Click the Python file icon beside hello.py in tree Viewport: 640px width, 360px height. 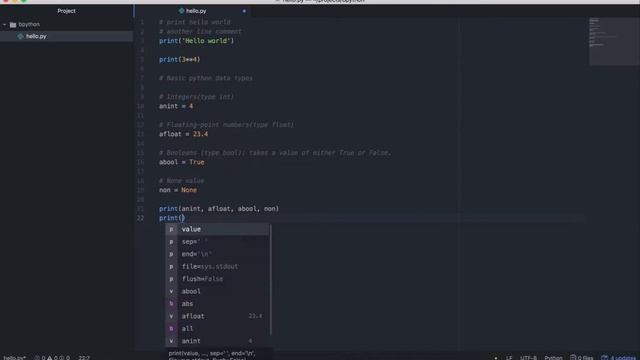[20, 36]
